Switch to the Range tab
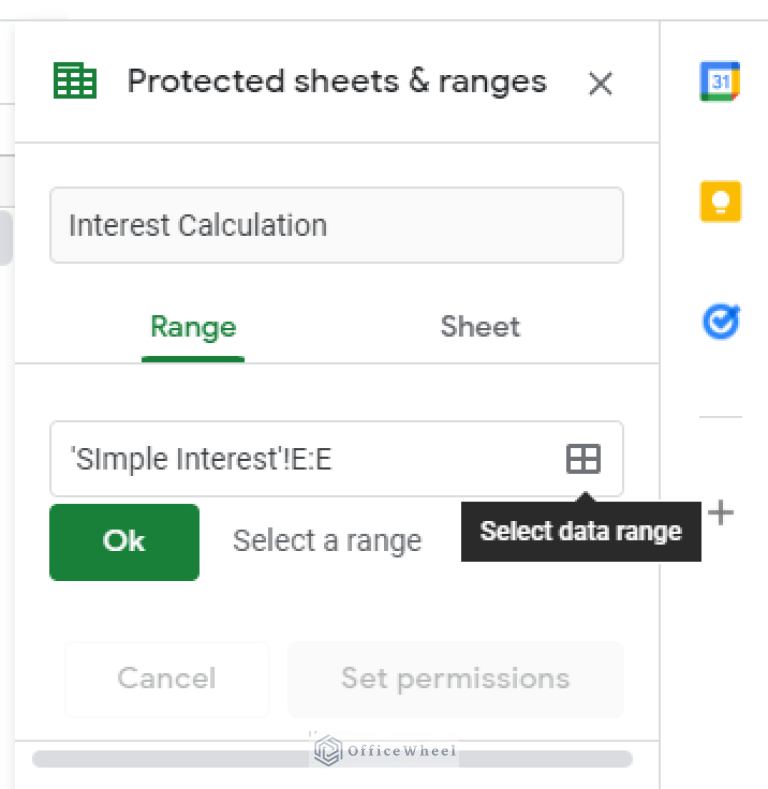The height and width of the screenshot is (789, 768). point(193,327)
